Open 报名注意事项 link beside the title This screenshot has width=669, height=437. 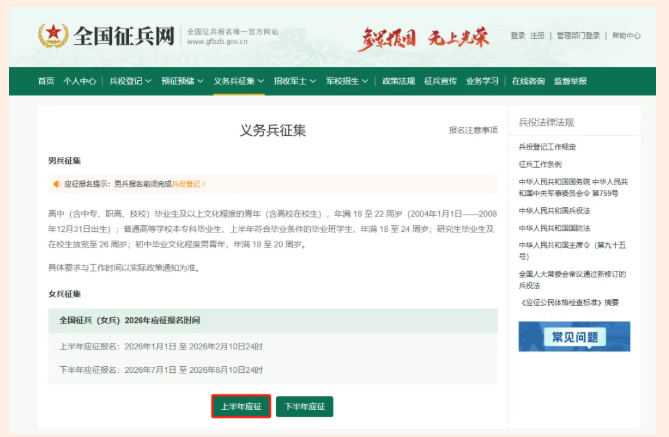472,130
